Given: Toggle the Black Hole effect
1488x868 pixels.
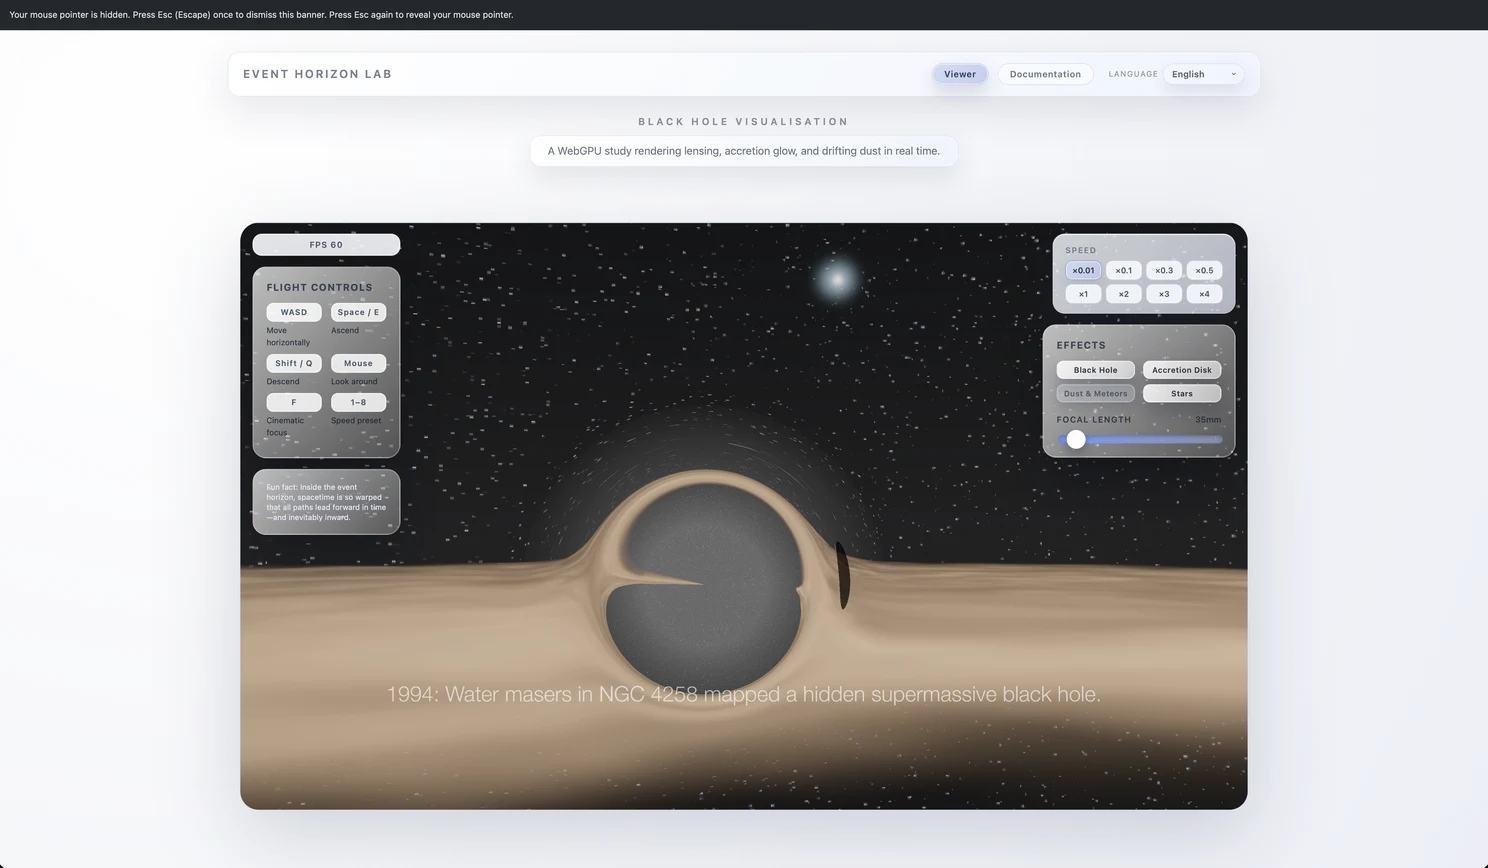Looking at the screenshot, I should [x=1095, y=370].
